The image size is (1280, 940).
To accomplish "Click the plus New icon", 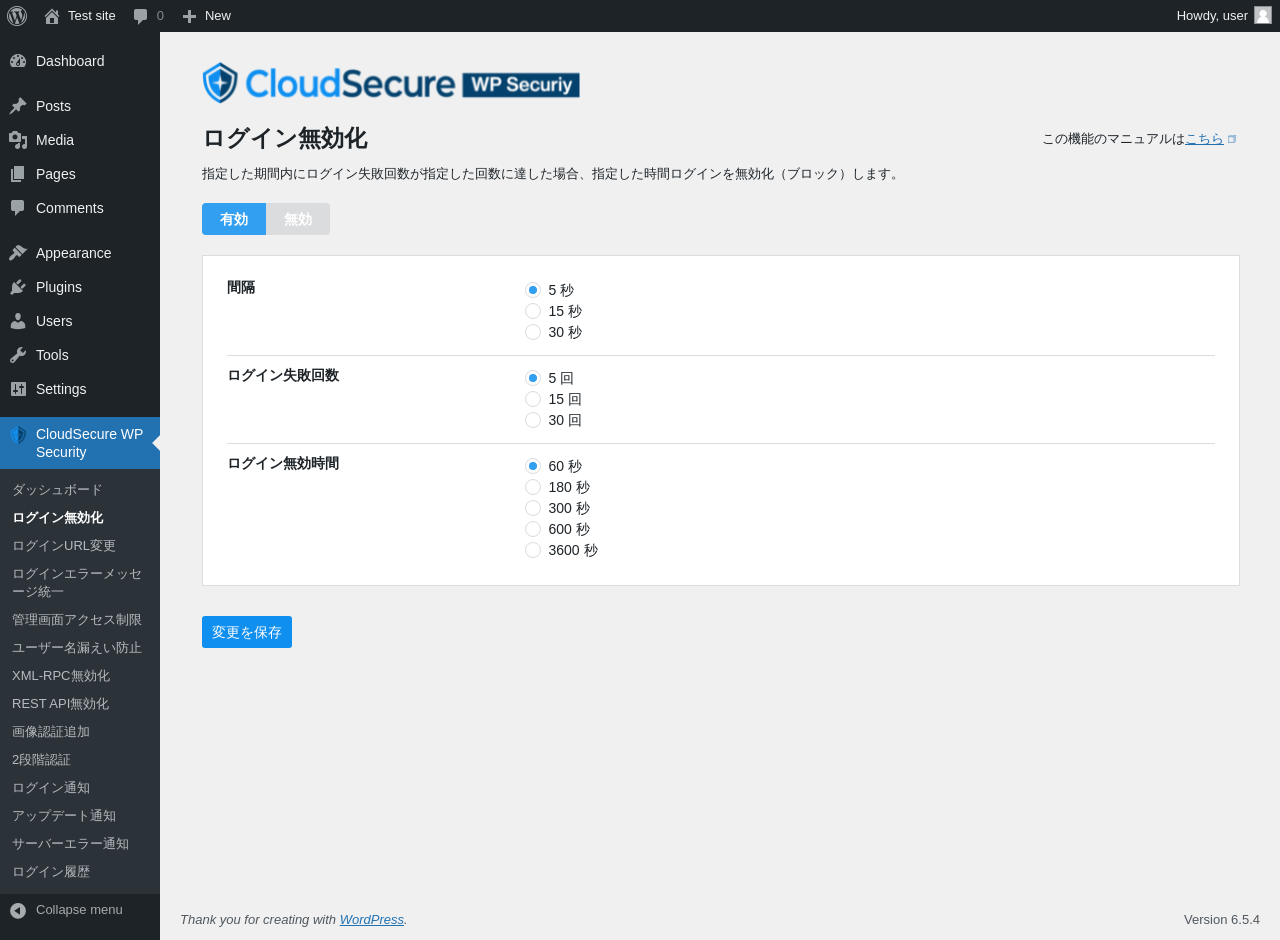I will point(189,16).
